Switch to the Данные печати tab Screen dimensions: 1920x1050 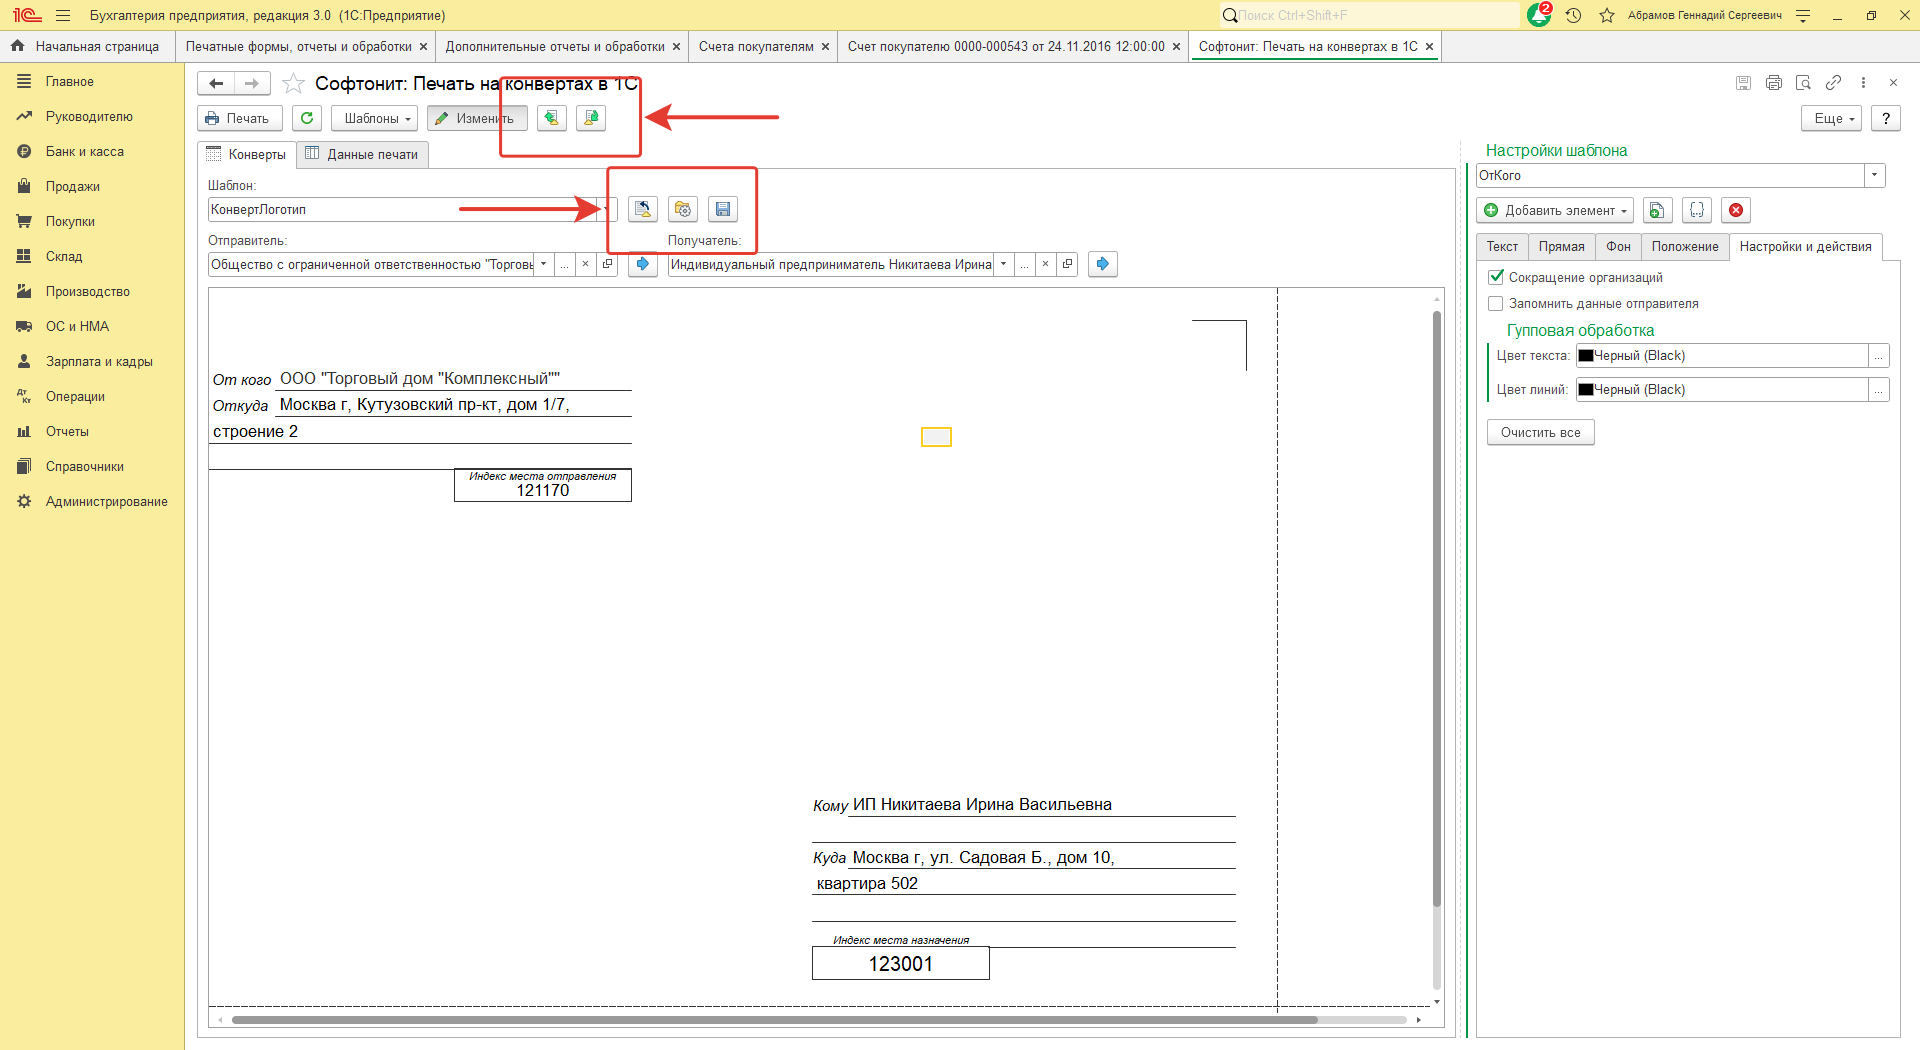(362, 154)
